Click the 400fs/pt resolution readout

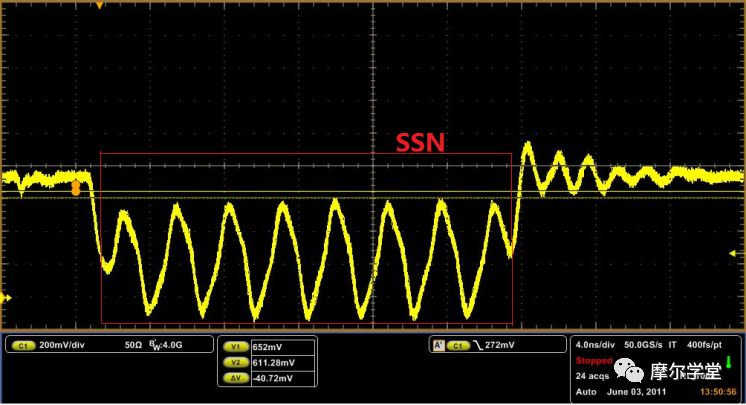click(704, 345)
